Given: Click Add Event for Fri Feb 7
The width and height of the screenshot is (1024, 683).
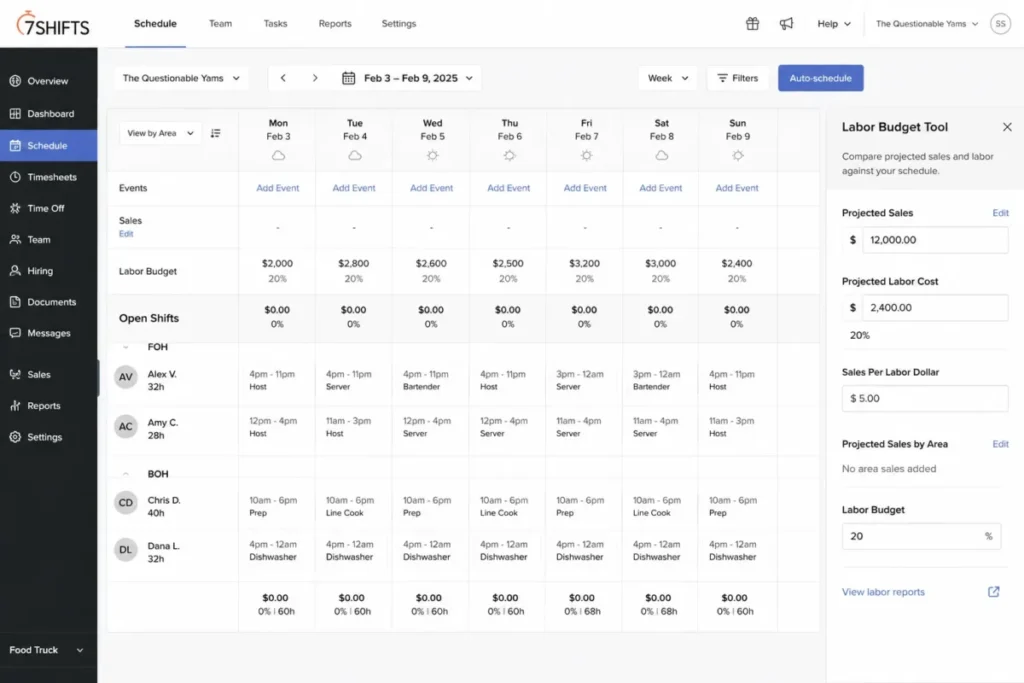Looking at the screenshot, I should (585, 188).
